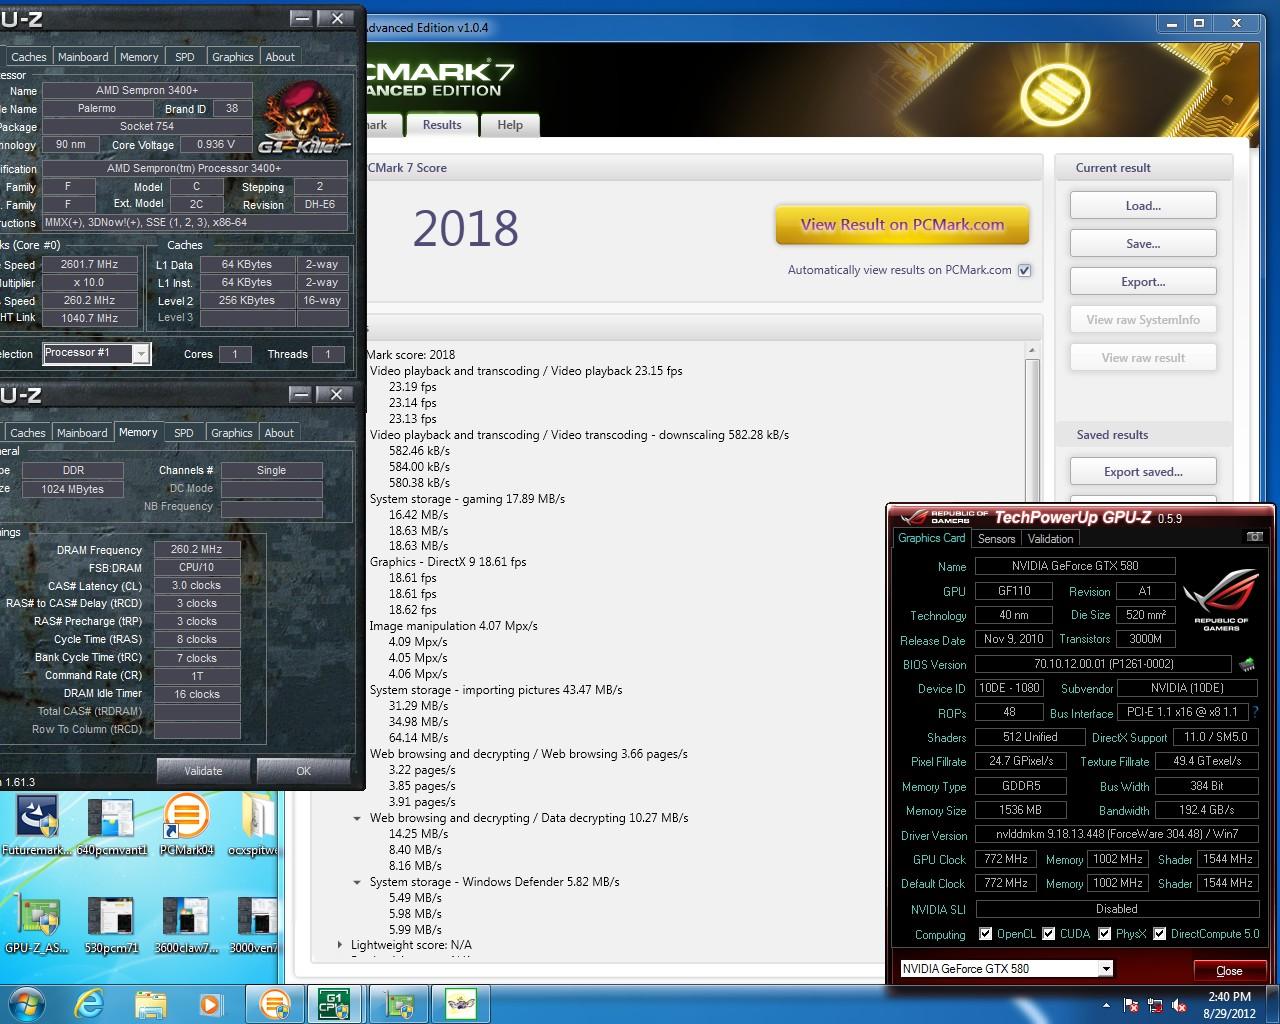Select the 3600claw7 desktop file
Screen dimensions: 1280x1024
[x=186, y=924]
